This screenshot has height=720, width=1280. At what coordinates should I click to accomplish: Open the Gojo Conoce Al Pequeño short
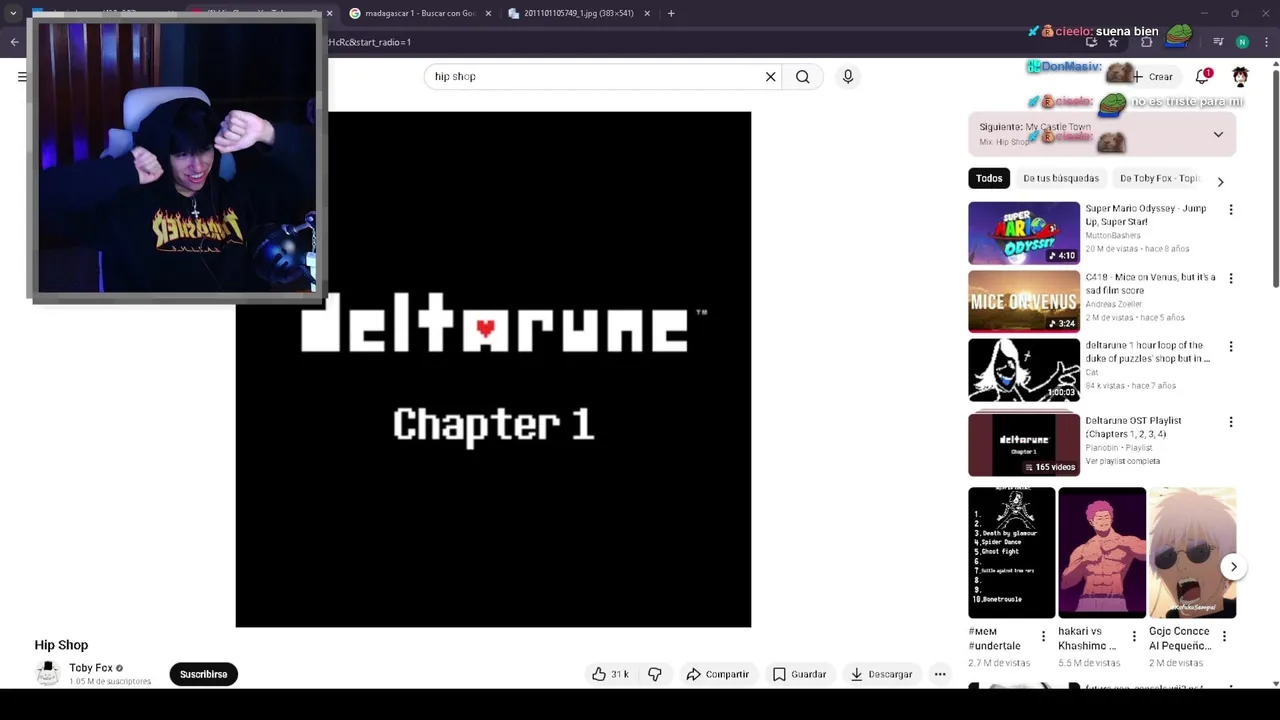1192,553
